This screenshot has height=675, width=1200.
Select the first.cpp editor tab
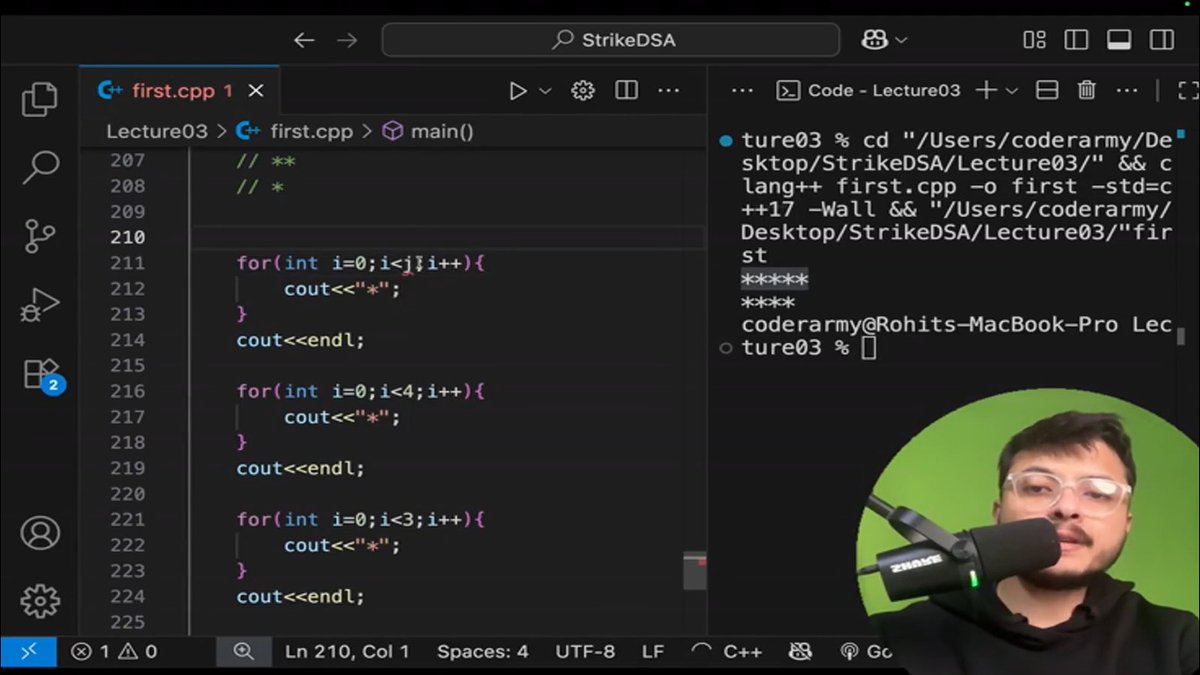(x=178, y=91)
